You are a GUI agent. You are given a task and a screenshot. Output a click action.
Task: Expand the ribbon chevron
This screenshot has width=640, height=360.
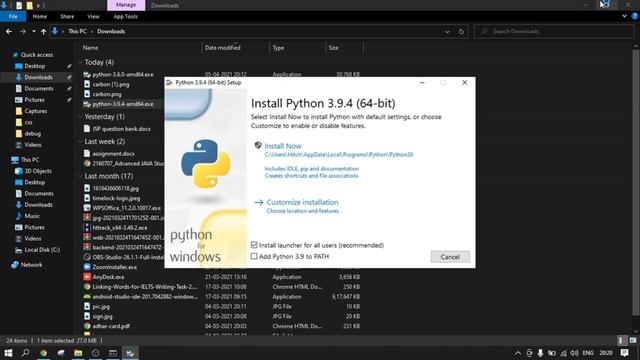pos(624,16)
